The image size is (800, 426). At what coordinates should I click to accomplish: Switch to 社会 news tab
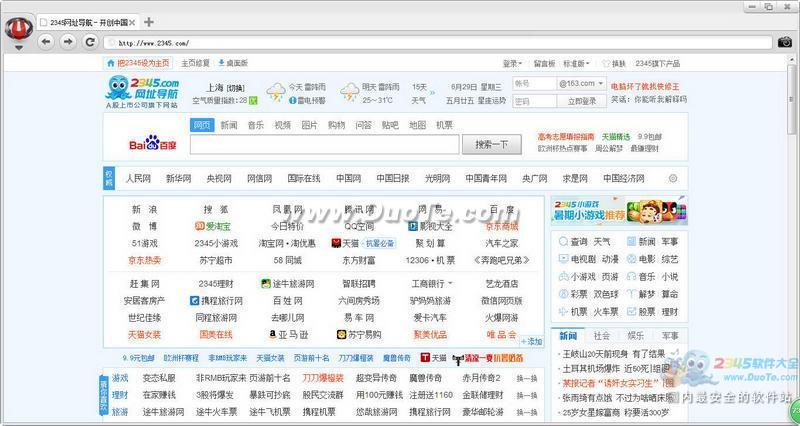602,336
